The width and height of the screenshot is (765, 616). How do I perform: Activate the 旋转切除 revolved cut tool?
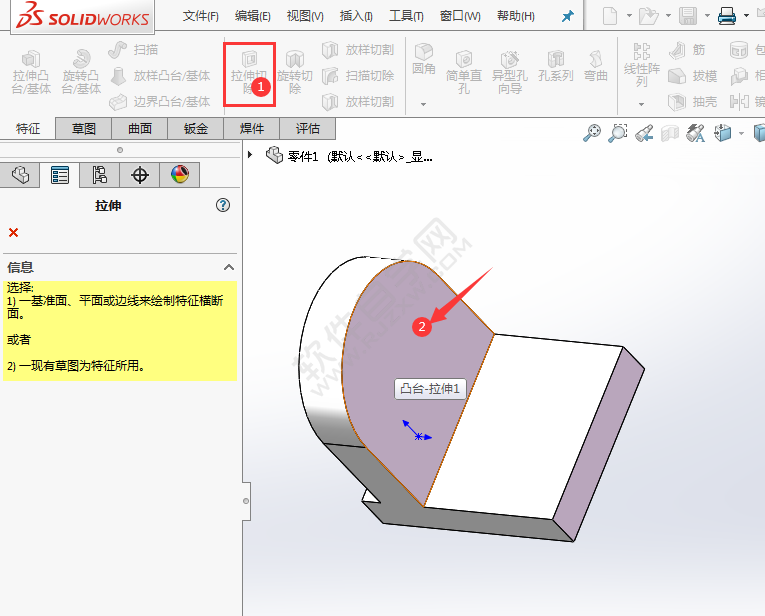coord(295,73)
